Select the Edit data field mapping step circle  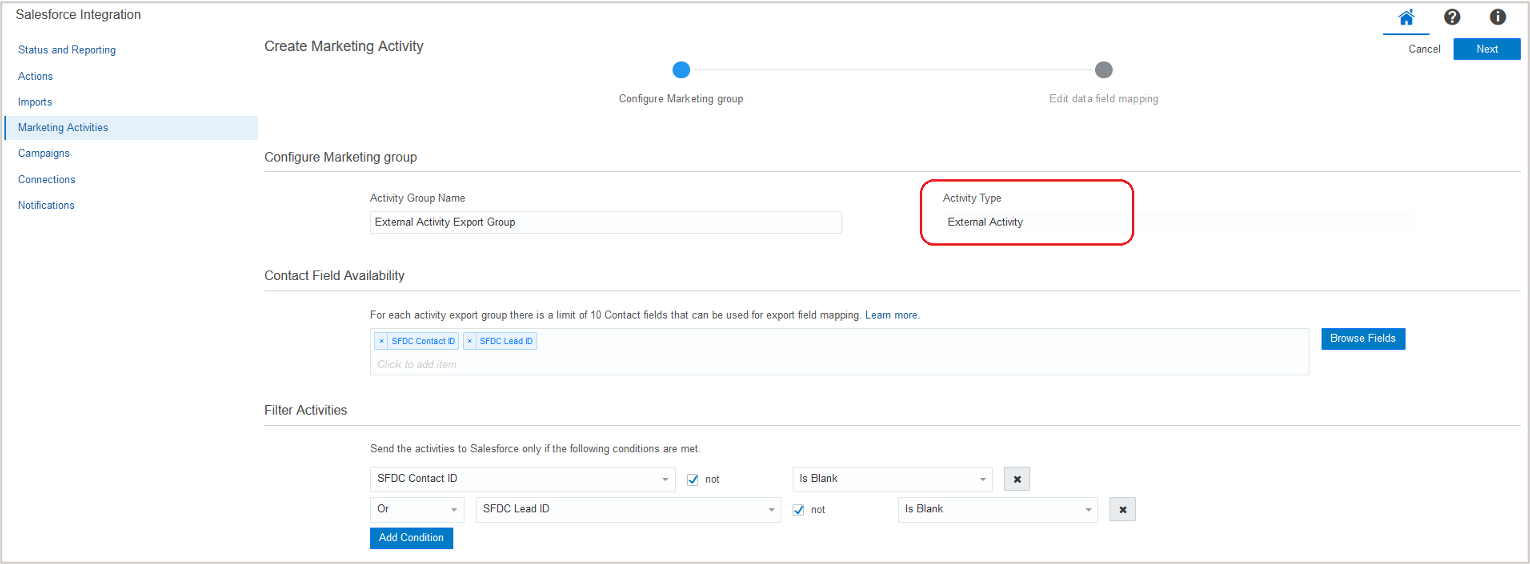pyautogui.click(x=1104, y=70)
